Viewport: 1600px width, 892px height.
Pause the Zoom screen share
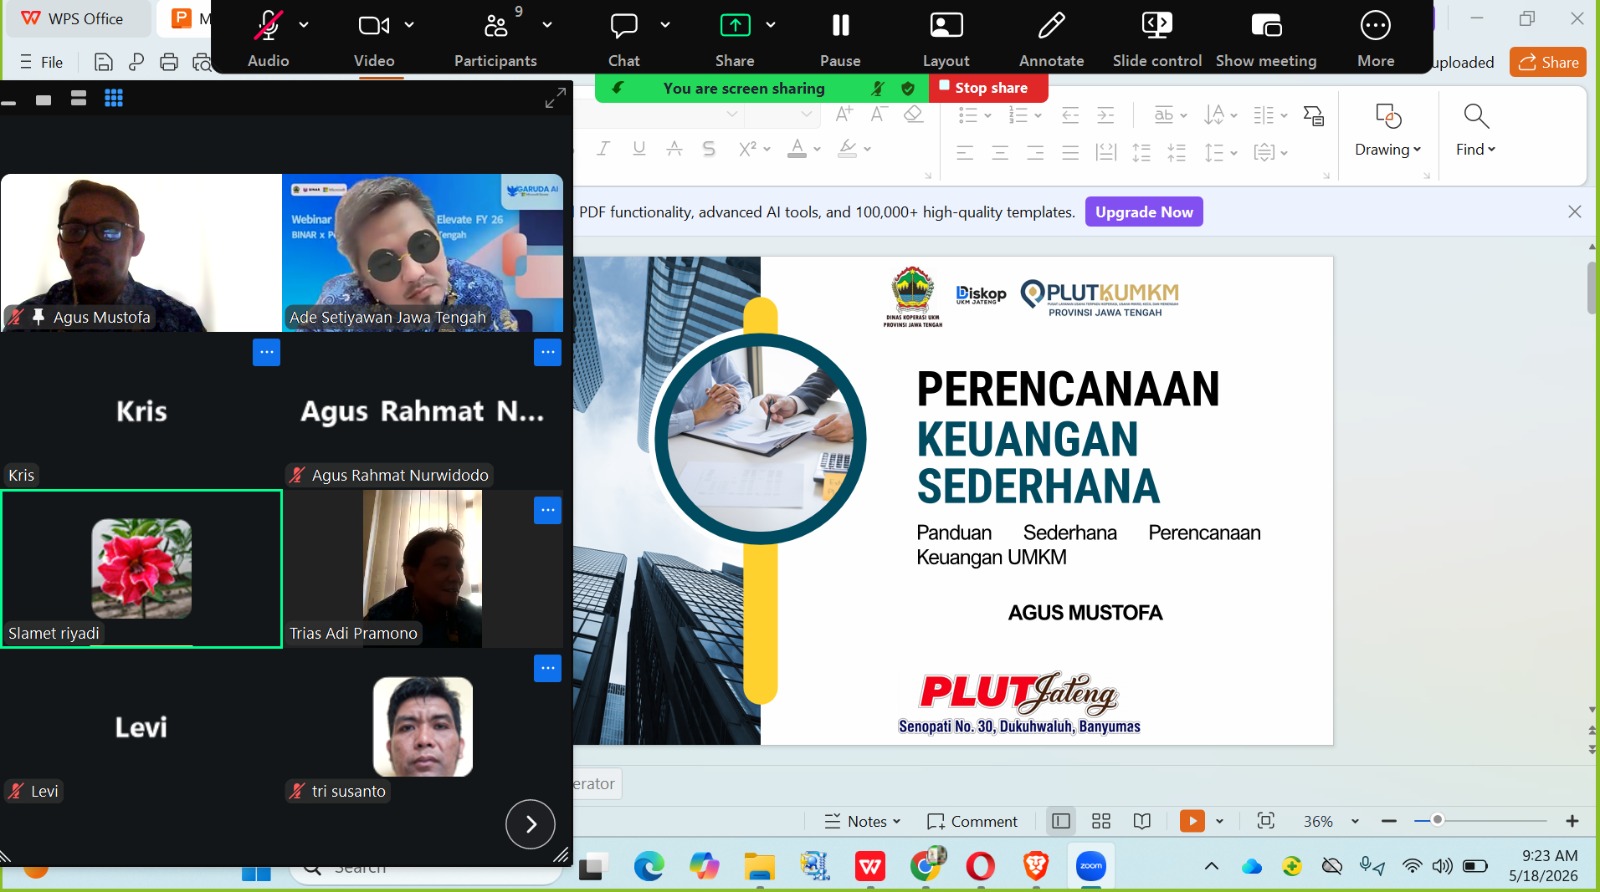[x=840, y=38]
